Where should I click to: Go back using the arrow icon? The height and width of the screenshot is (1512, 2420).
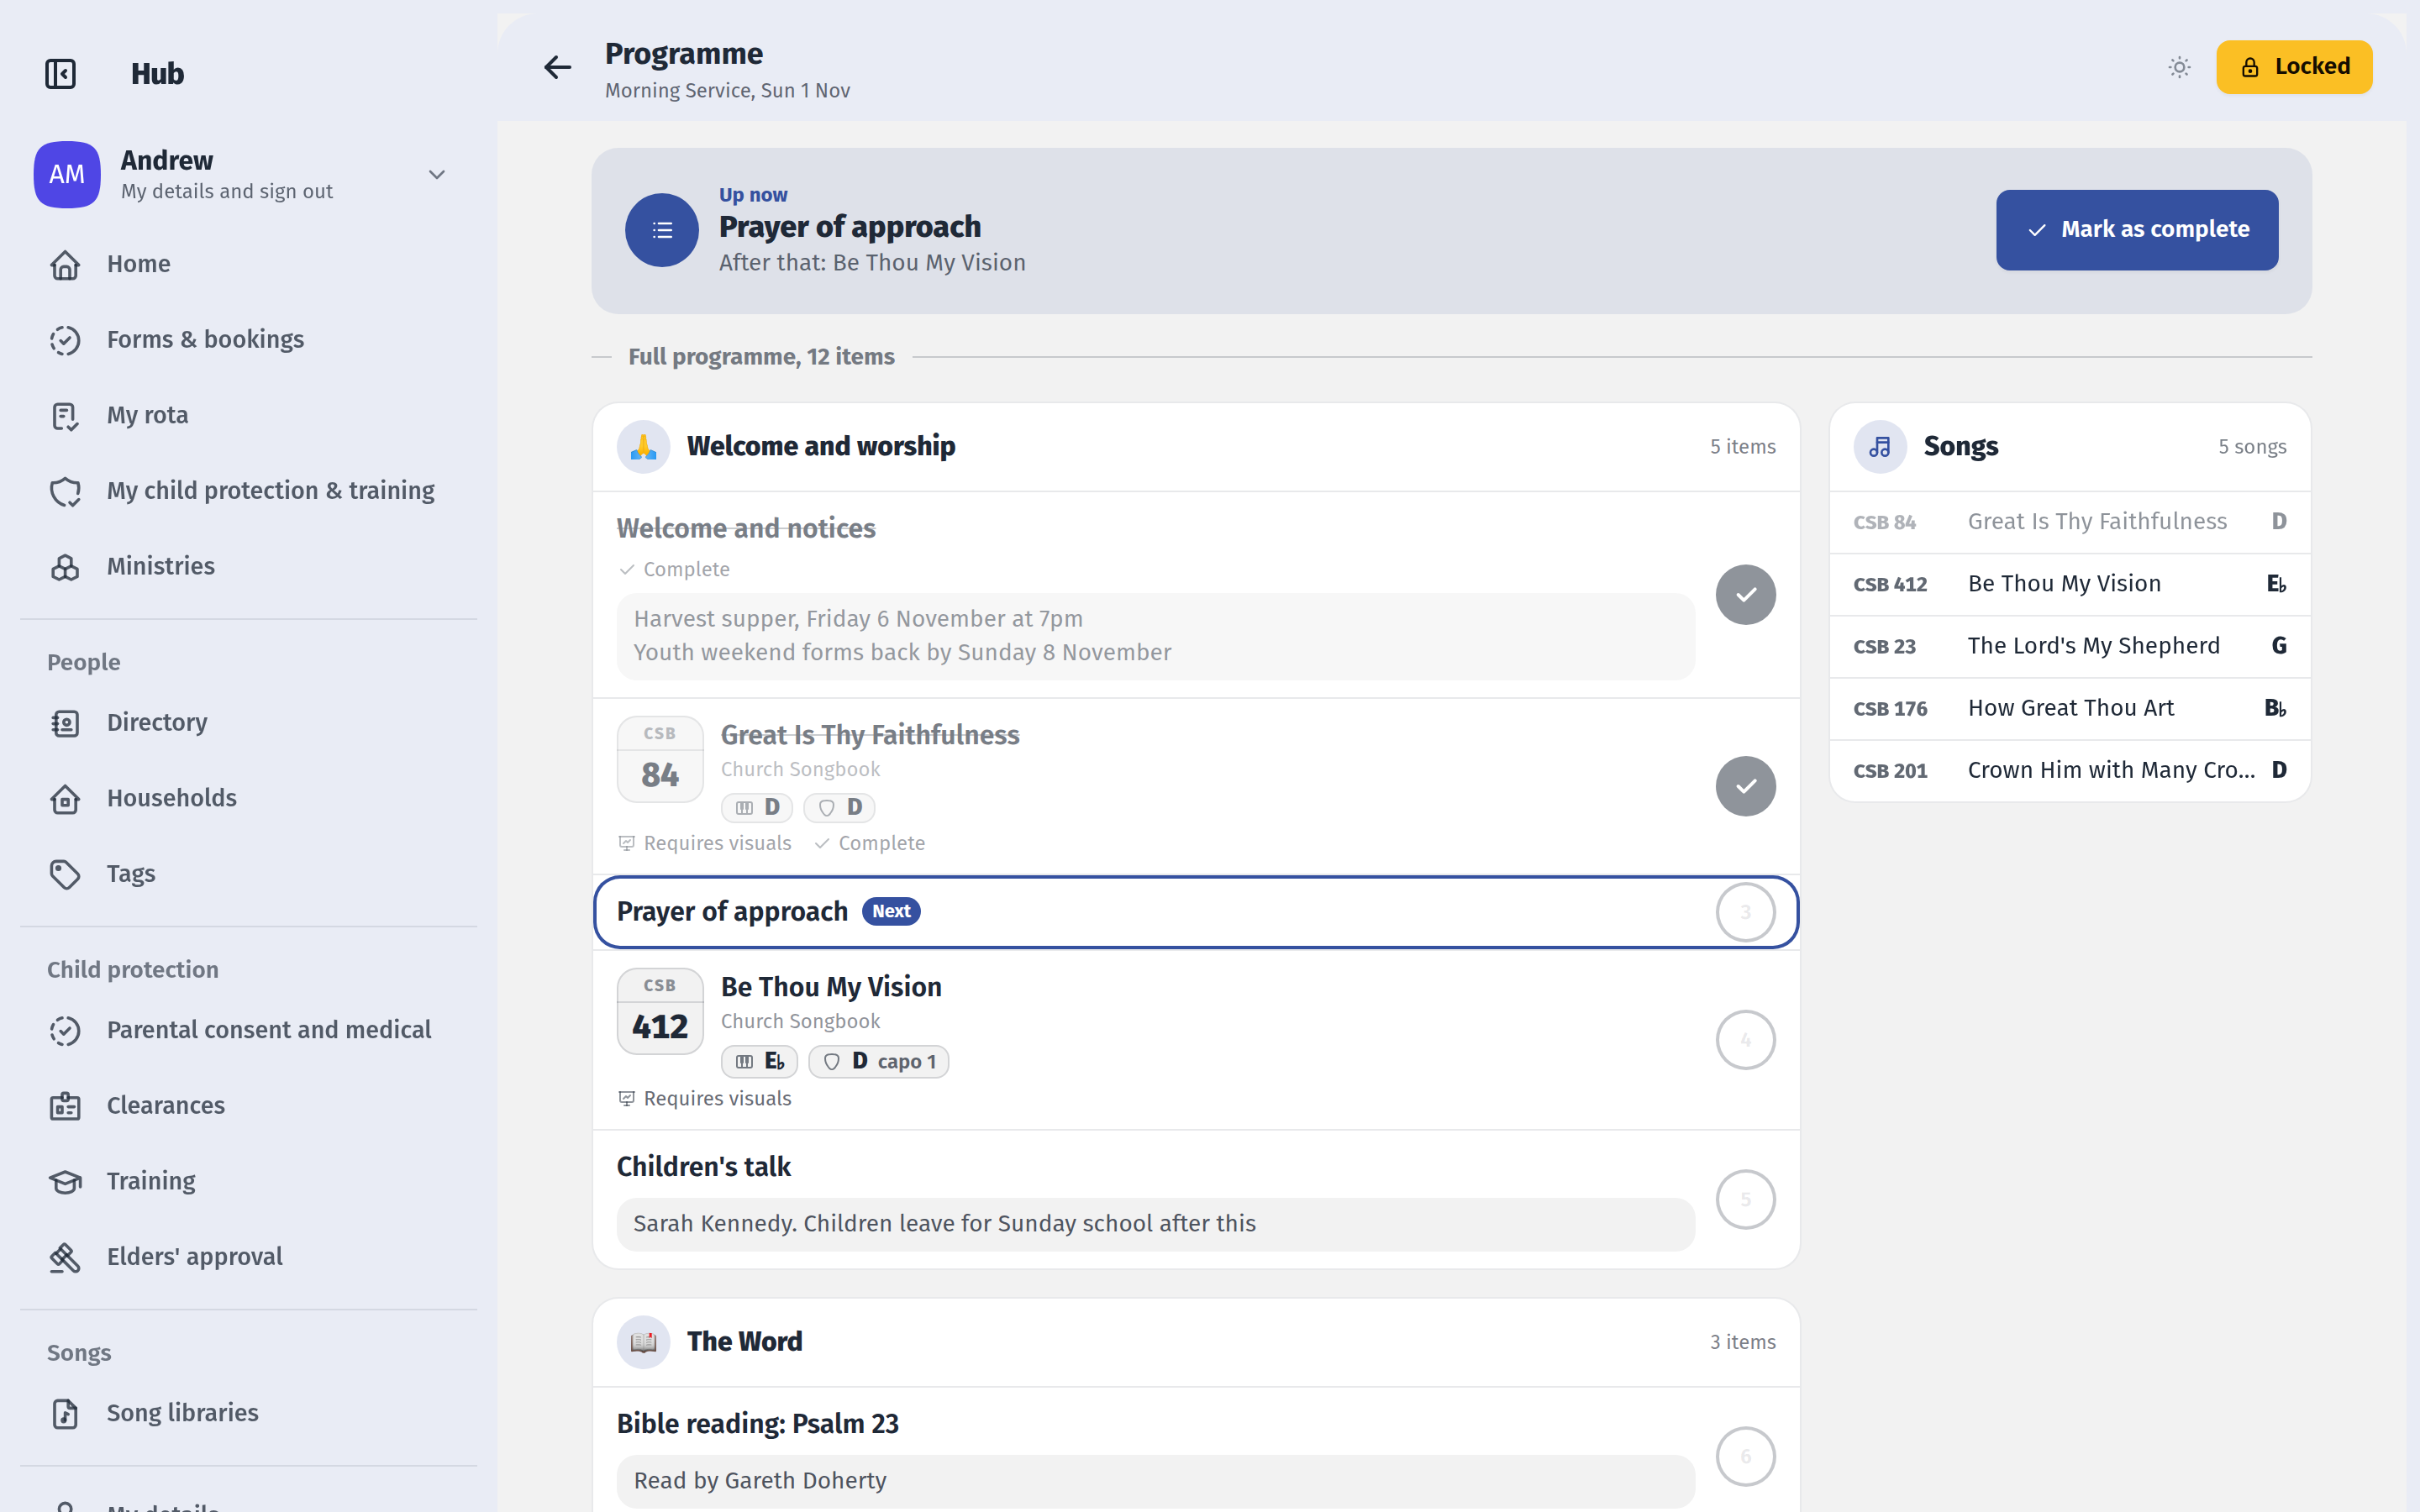(x=557, y=67)
